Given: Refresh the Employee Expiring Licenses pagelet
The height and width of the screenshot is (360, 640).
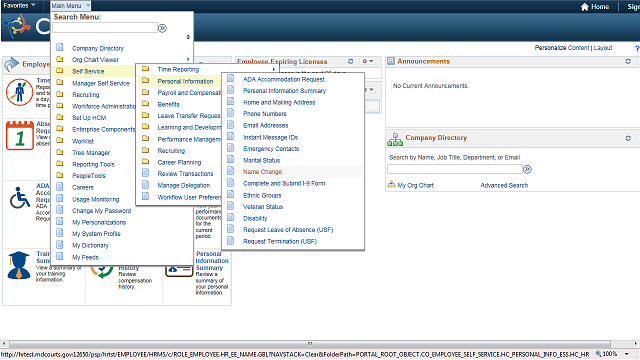Looking at the screenshot, I should click(350, 61).
